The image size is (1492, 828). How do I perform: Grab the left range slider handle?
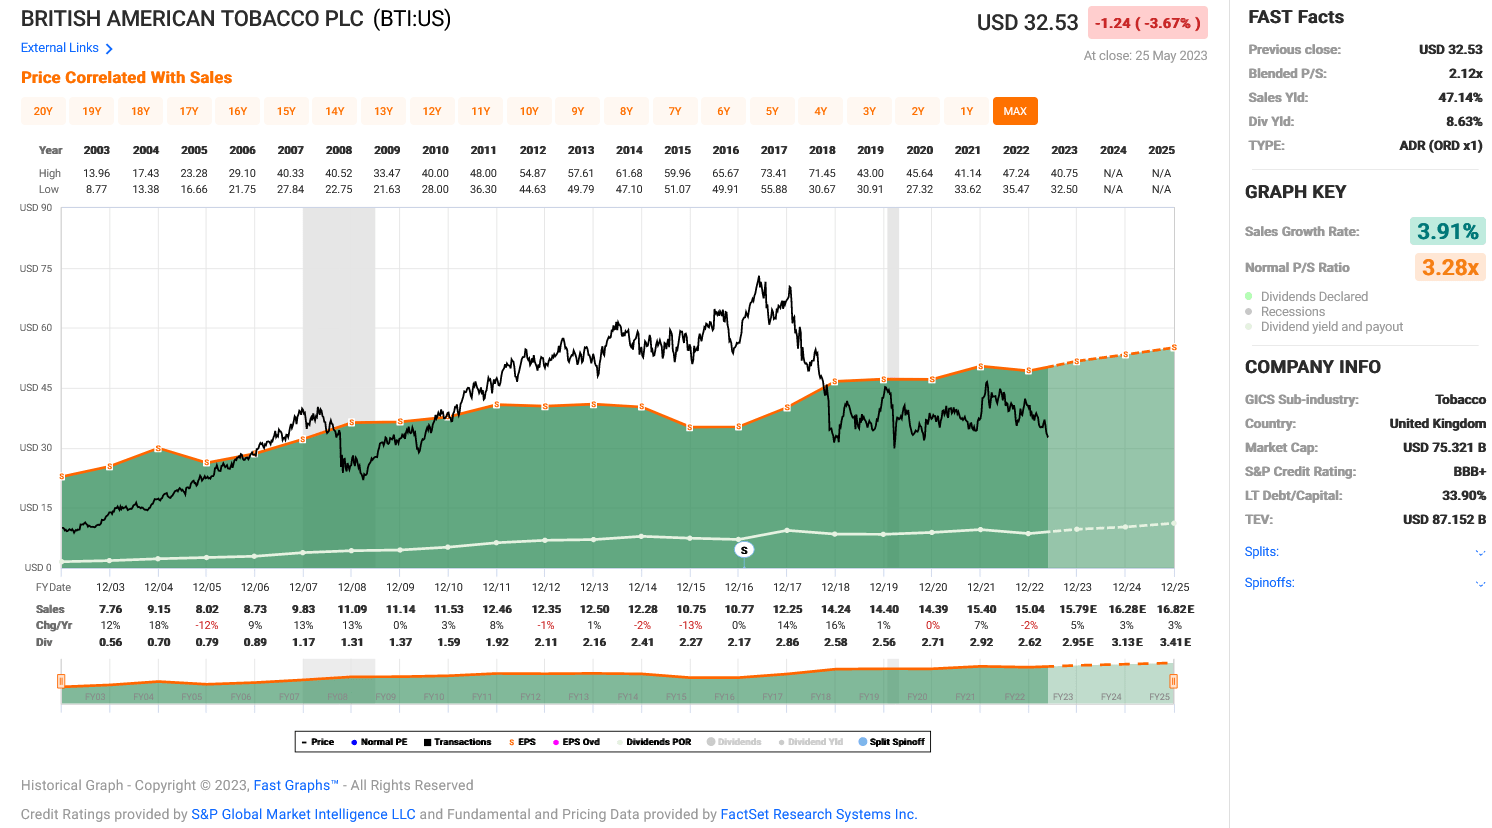(x=61, y=681)
